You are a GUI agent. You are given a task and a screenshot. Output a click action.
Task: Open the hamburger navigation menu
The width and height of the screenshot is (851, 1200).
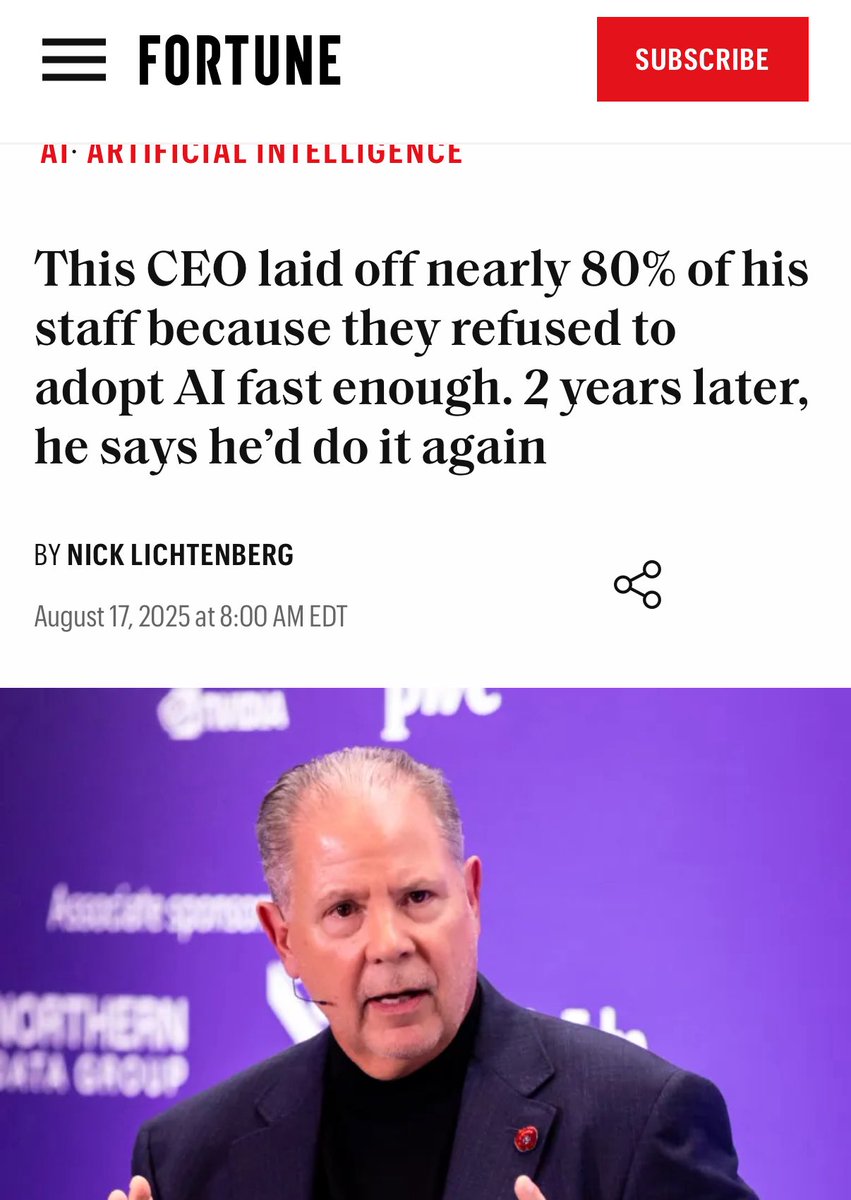(74, 59)
